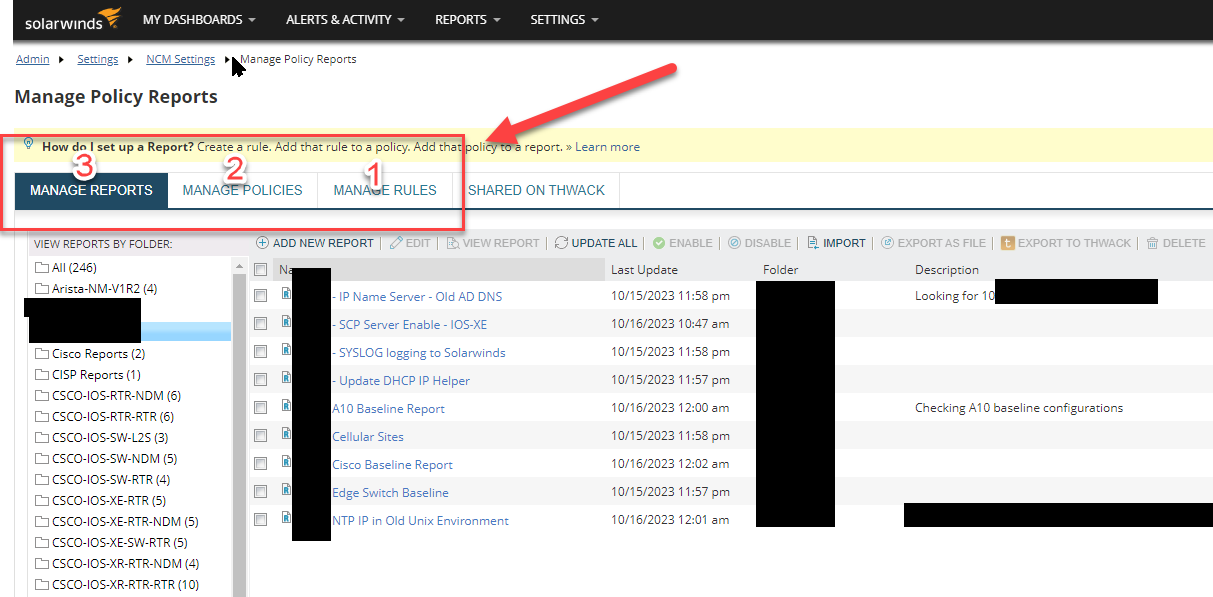Click the folder tree vertical scrollbar

[x=239, y=435]
